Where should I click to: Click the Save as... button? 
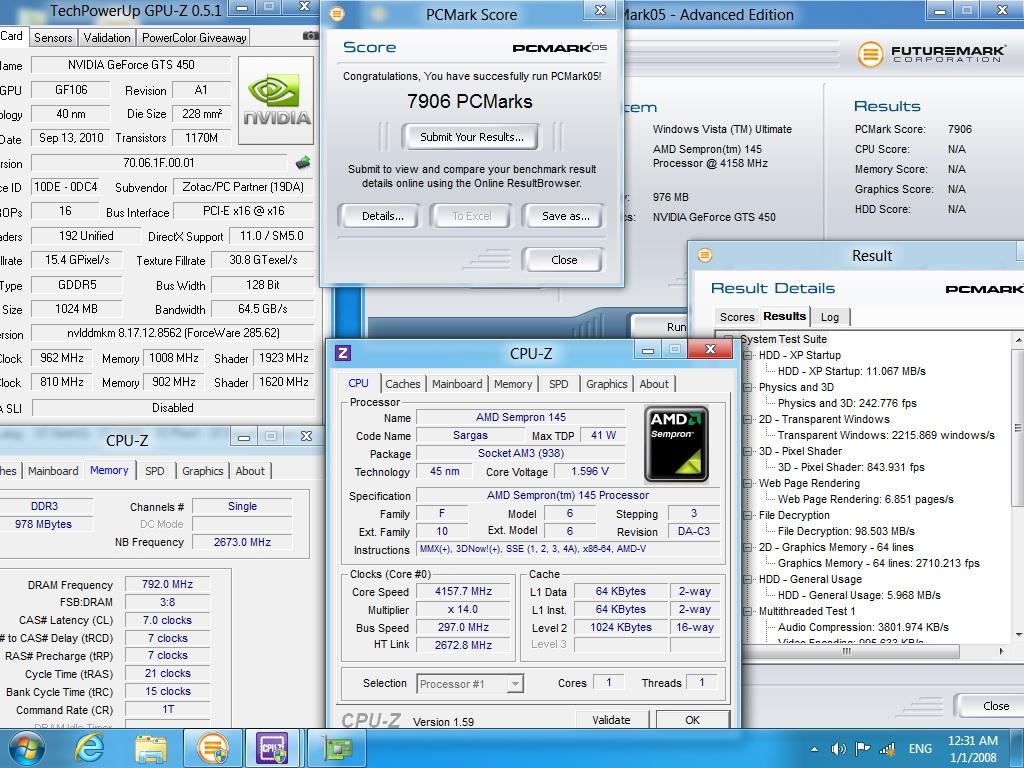click(x=566, y=216)
